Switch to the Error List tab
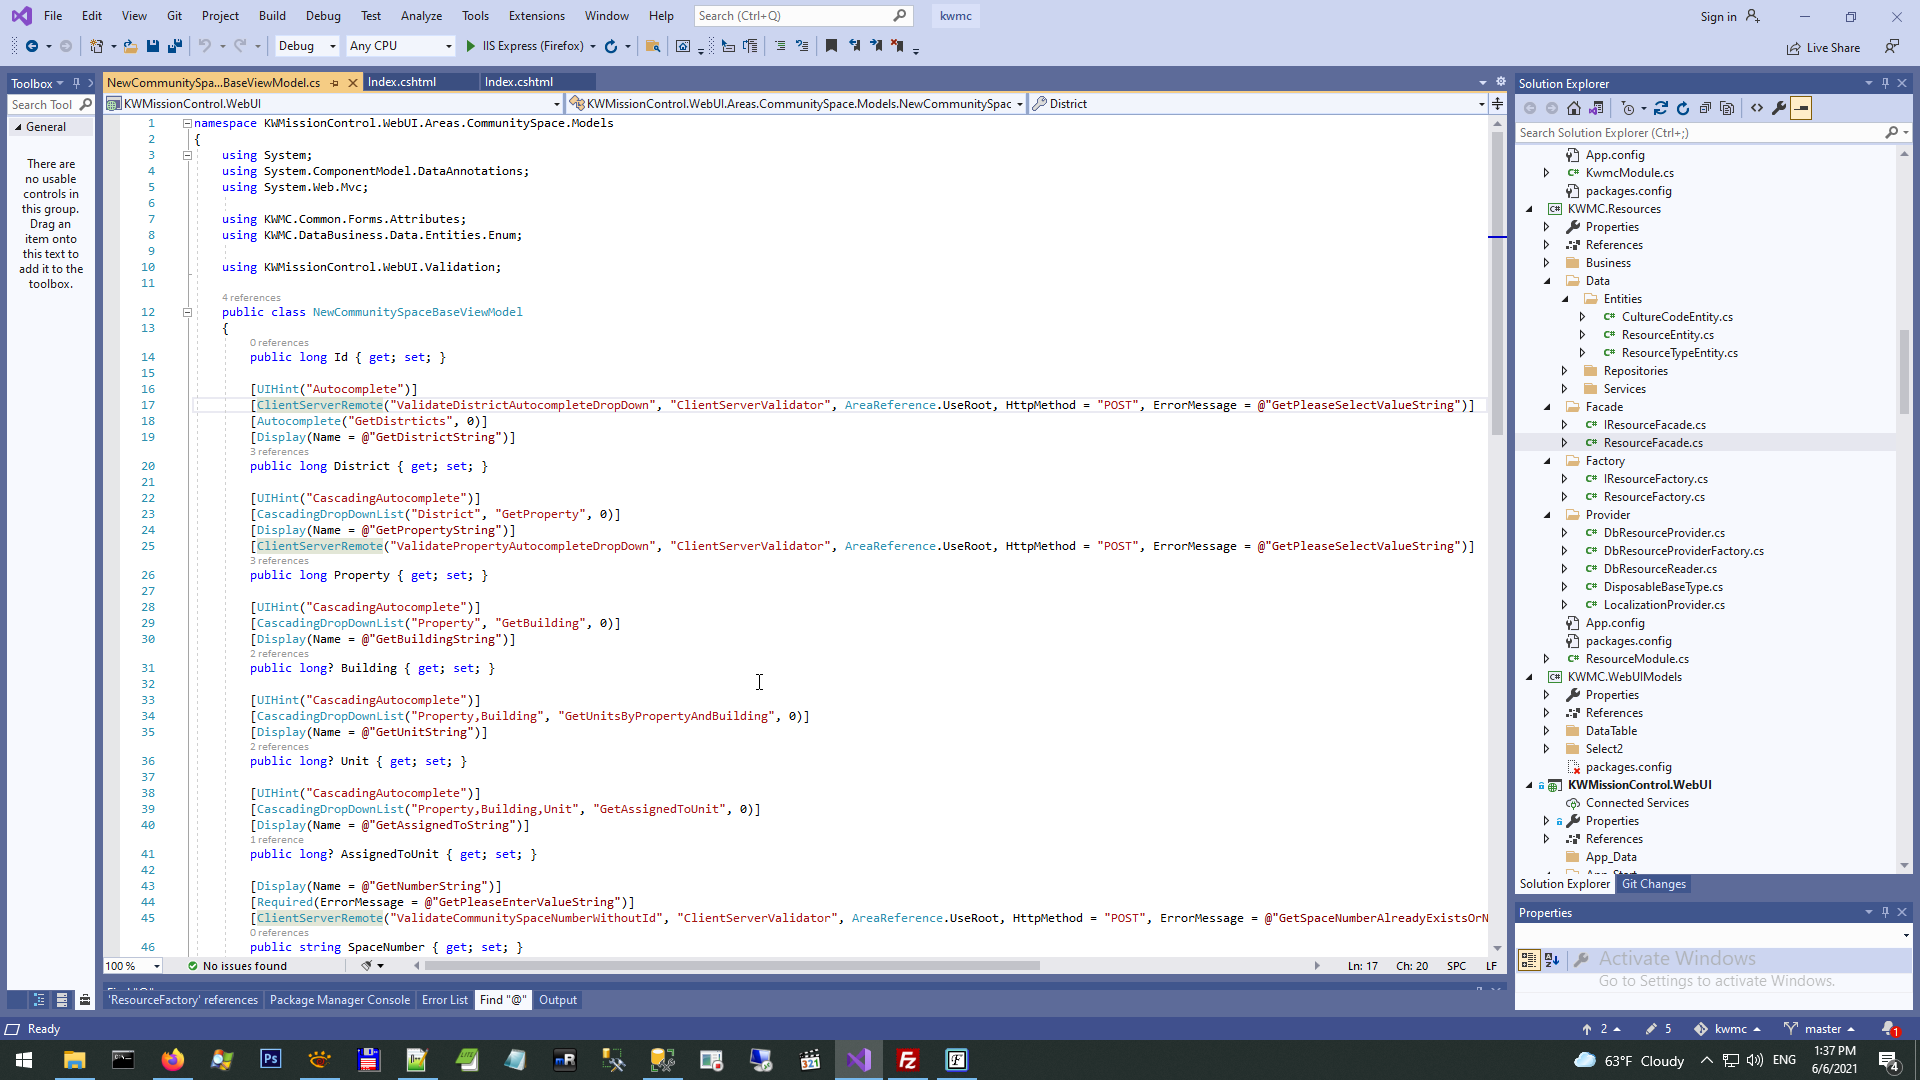 [444, 1000]
